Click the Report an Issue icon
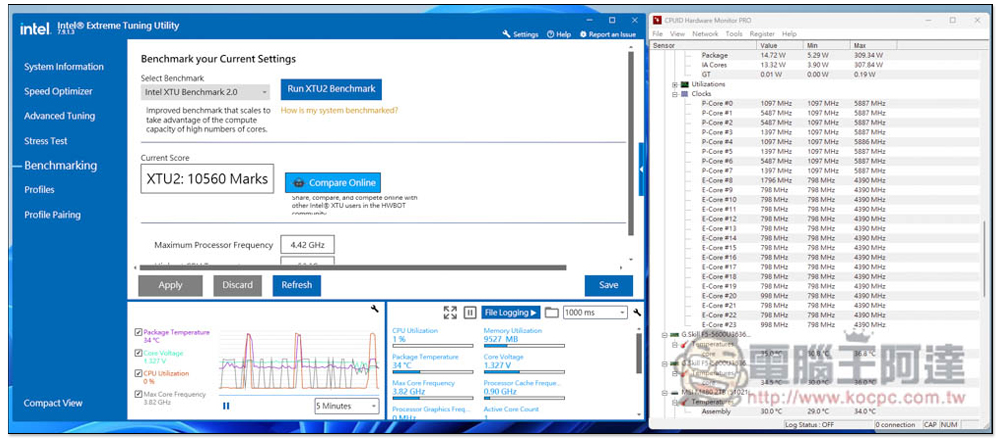 (583, 34)
